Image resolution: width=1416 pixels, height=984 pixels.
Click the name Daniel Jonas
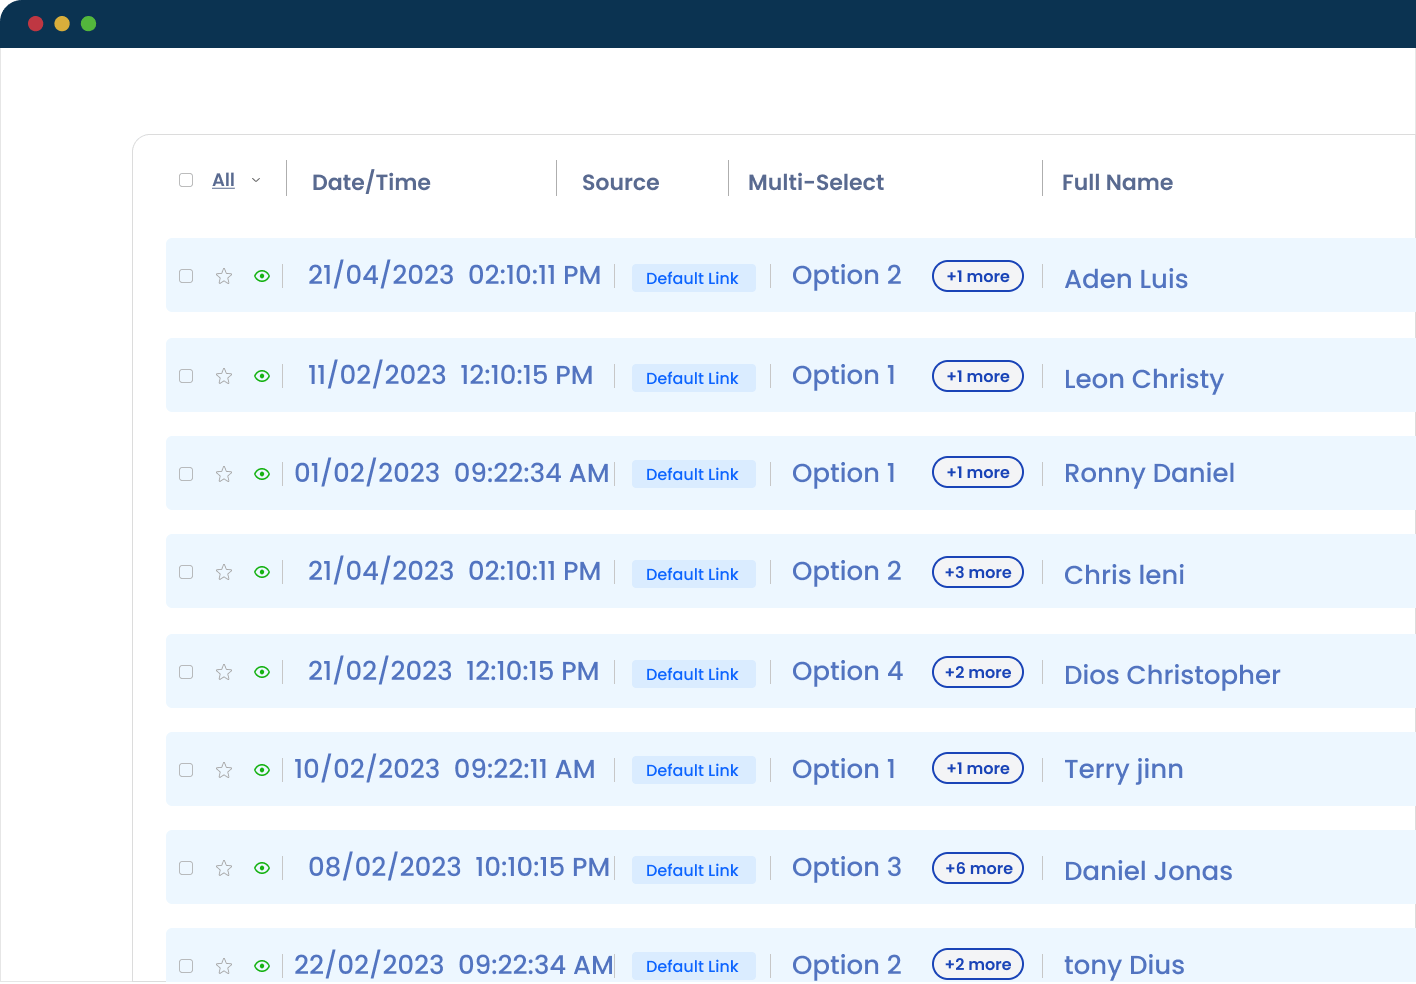tap(1148, 871)
